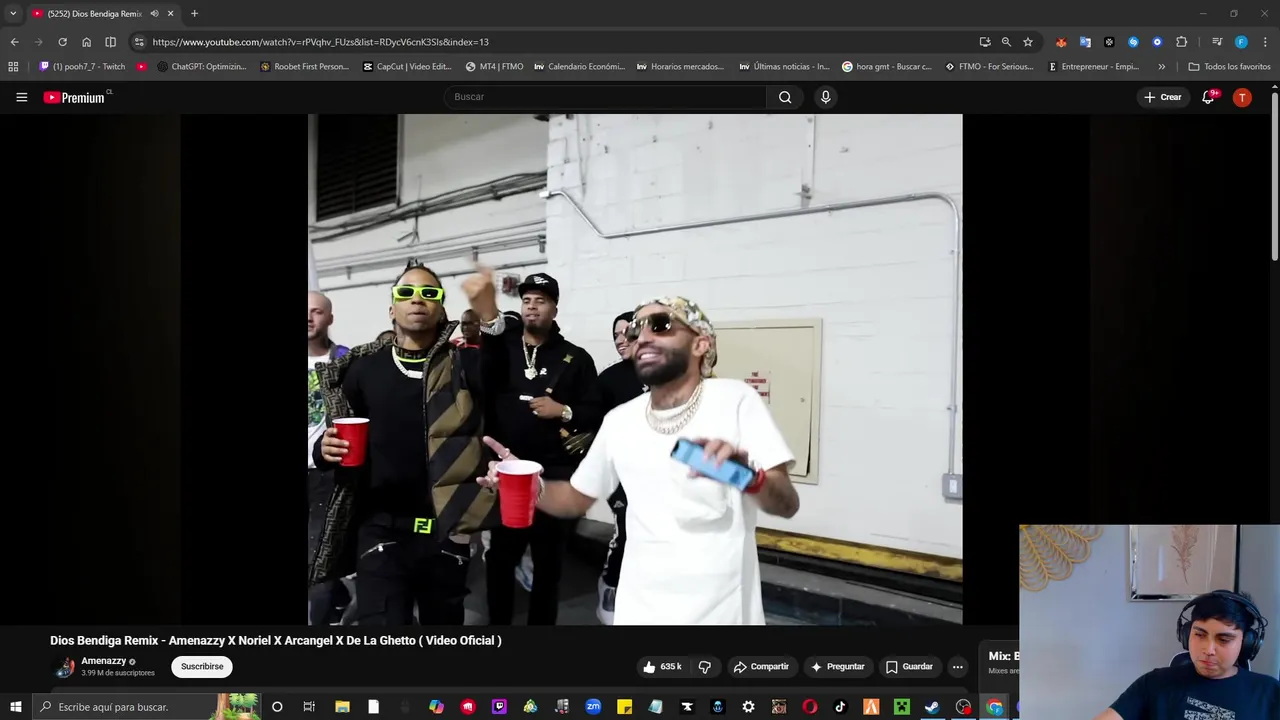The width and height of the screenshot is (1280, 720).
Task: Reload the page
Action: (x=62, y=42)
